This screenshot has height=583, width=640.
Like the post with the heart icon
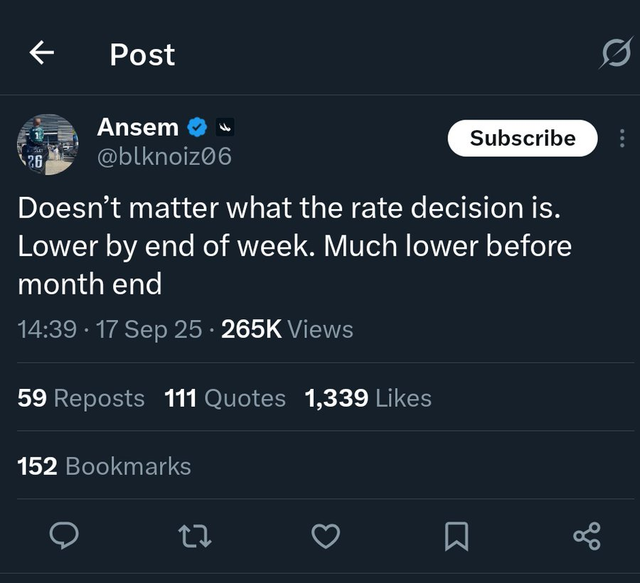click(x=325, y=537)
